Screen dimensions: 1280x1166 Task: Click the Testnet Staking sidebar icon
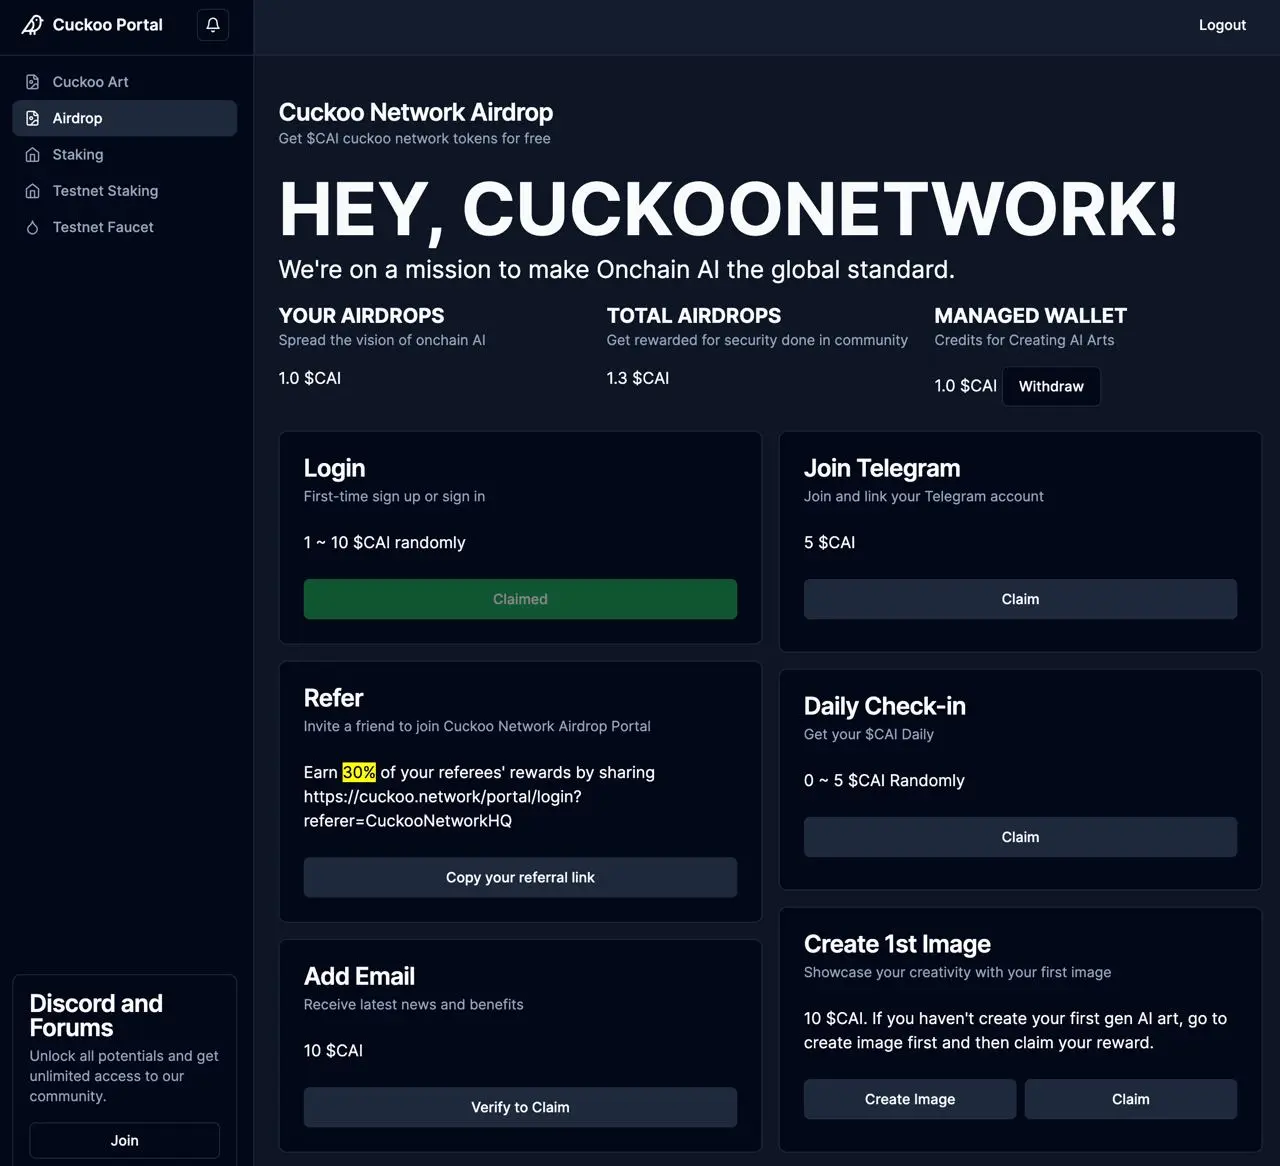click(32, 191)
